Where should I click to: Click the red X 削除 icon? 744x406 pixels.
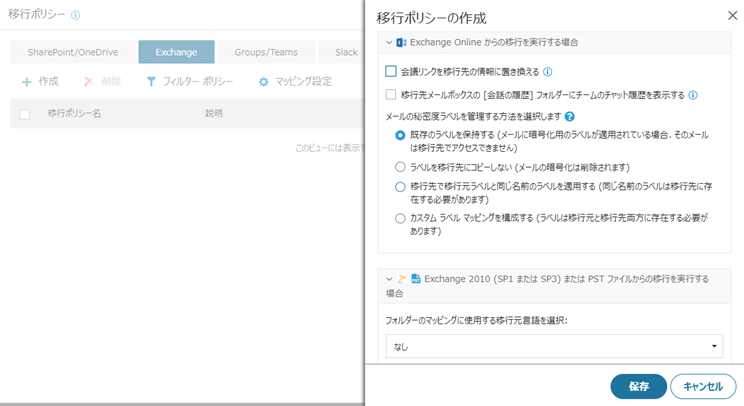[89, 82]
